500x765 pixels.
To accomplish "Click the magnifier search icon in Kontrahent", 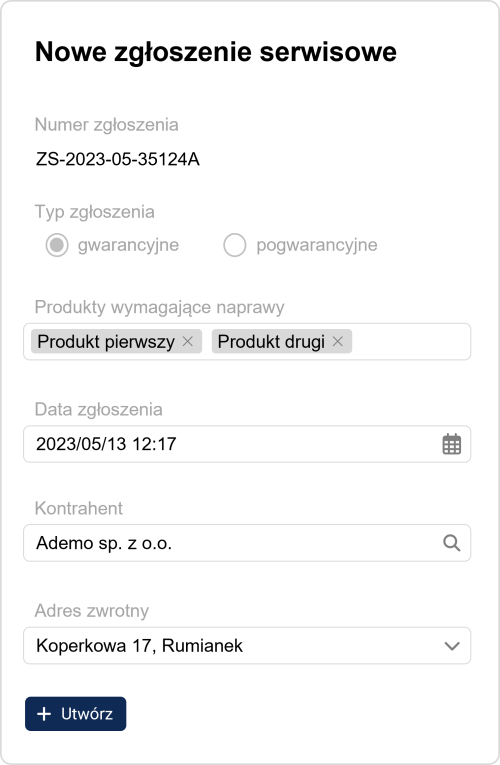I will tap(452, 543).
